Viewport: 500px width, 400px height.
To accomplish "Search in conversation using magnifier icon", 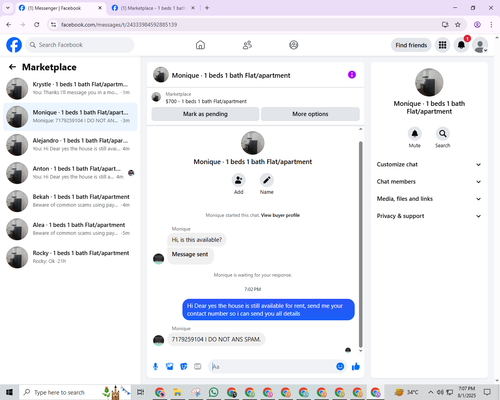I will pos(443,134).
